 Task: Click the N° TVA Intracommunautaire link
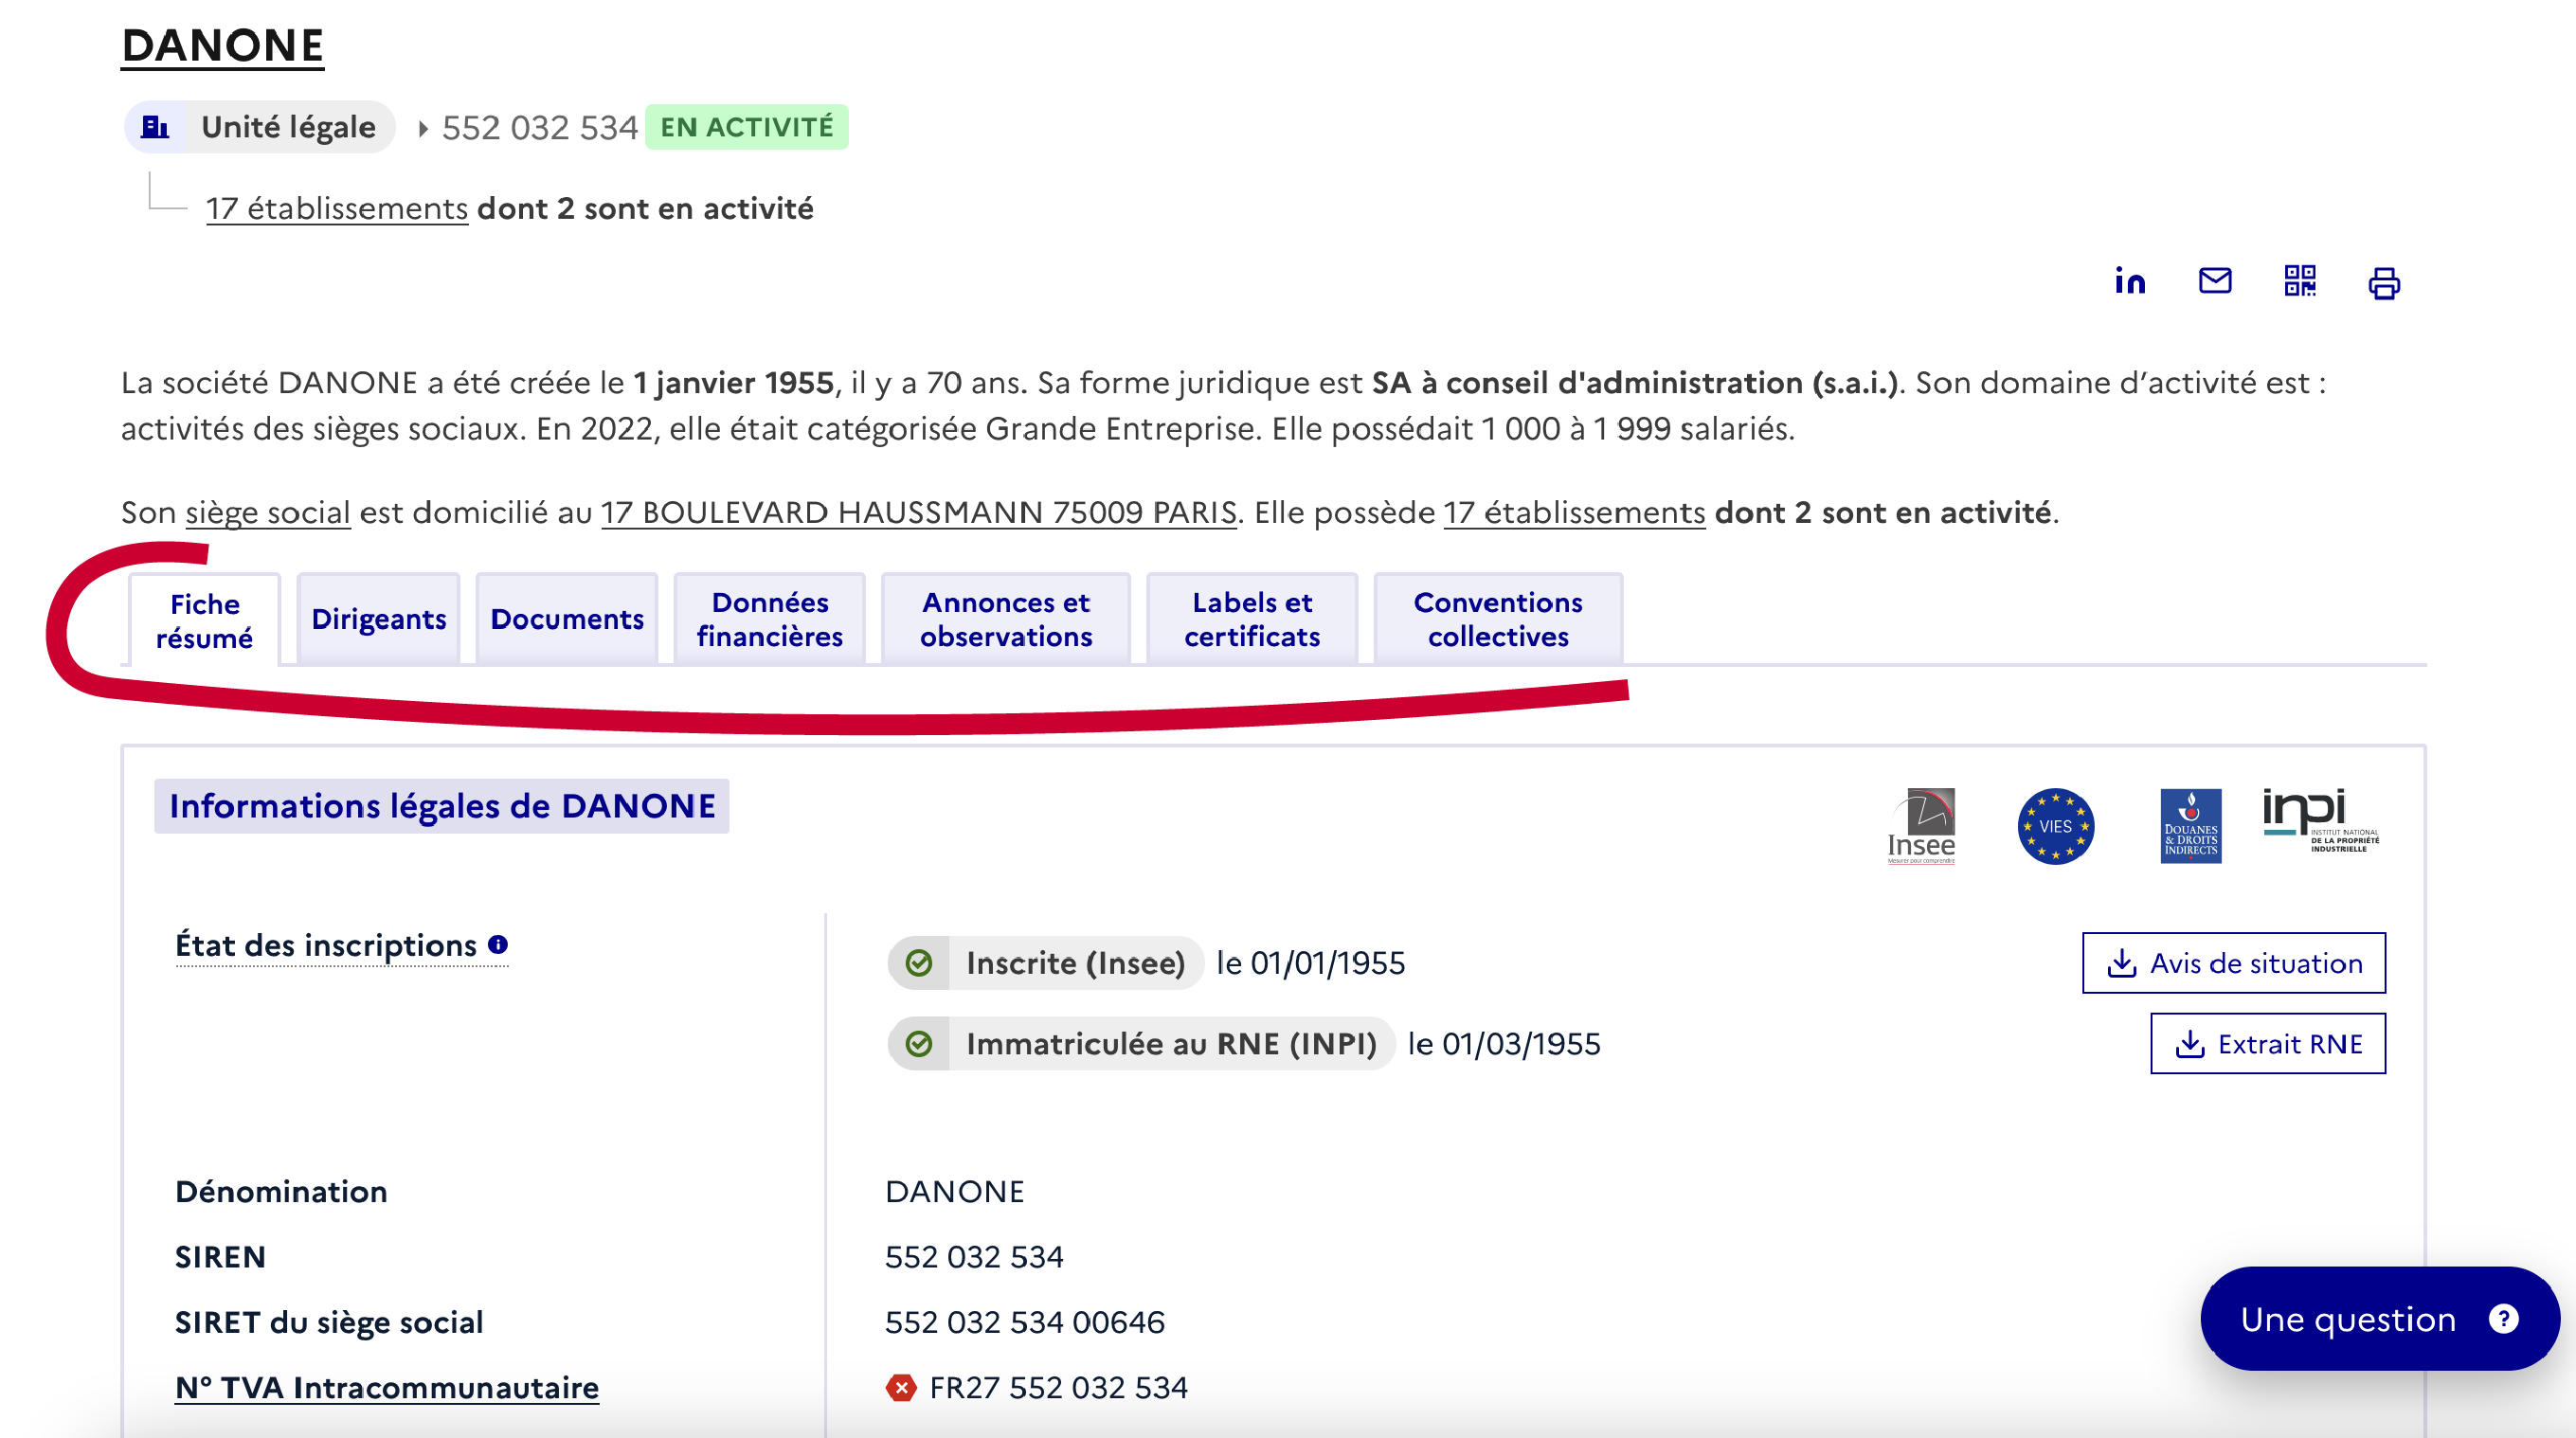(386, 1387)
